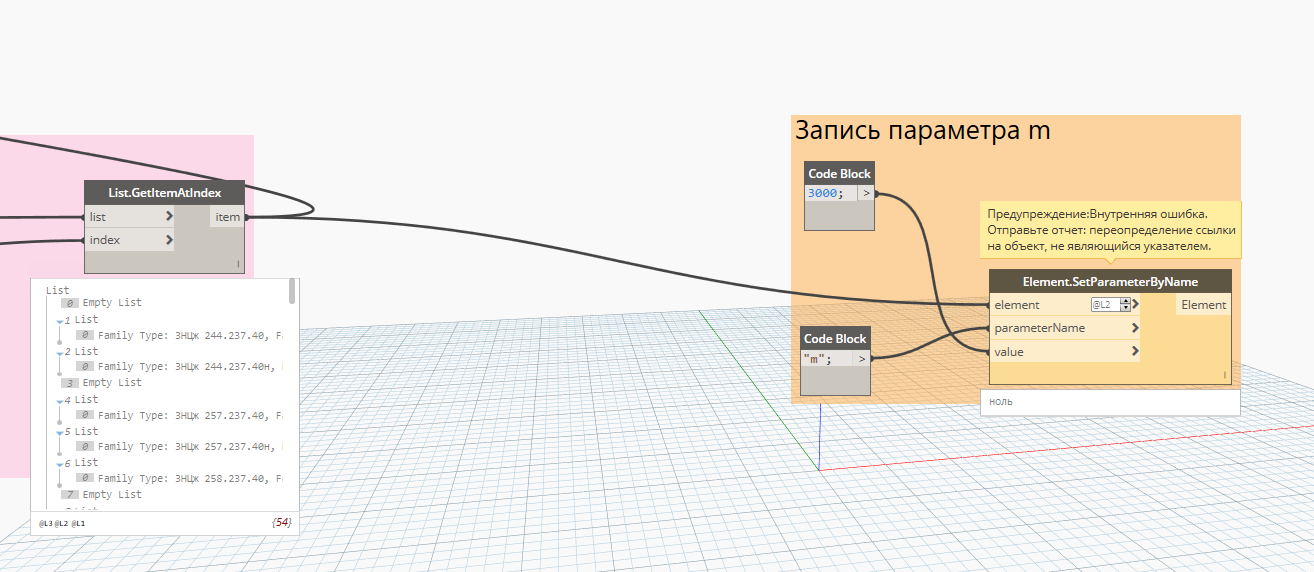Collapse sublist 5 in the preview
The image size is (1314, 572).
coord(60,432)
